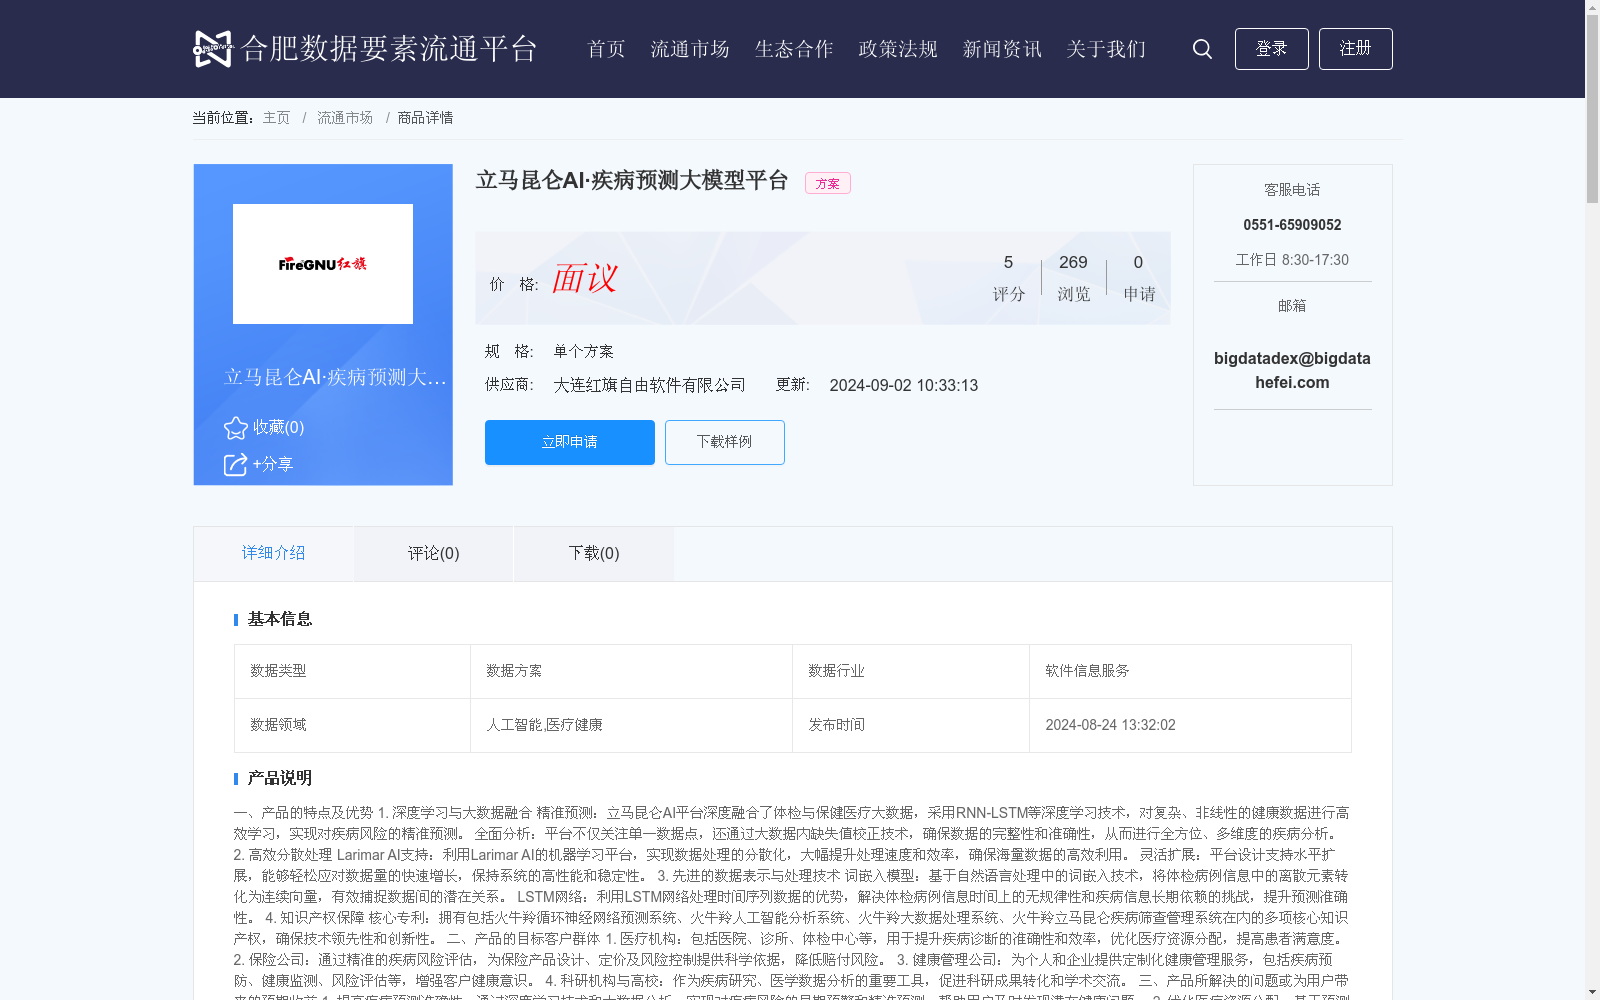Click the bigdatadex@bigdatahefei.com email address
Viewport: 1600px width, 1000px height.
(1292, 370)
